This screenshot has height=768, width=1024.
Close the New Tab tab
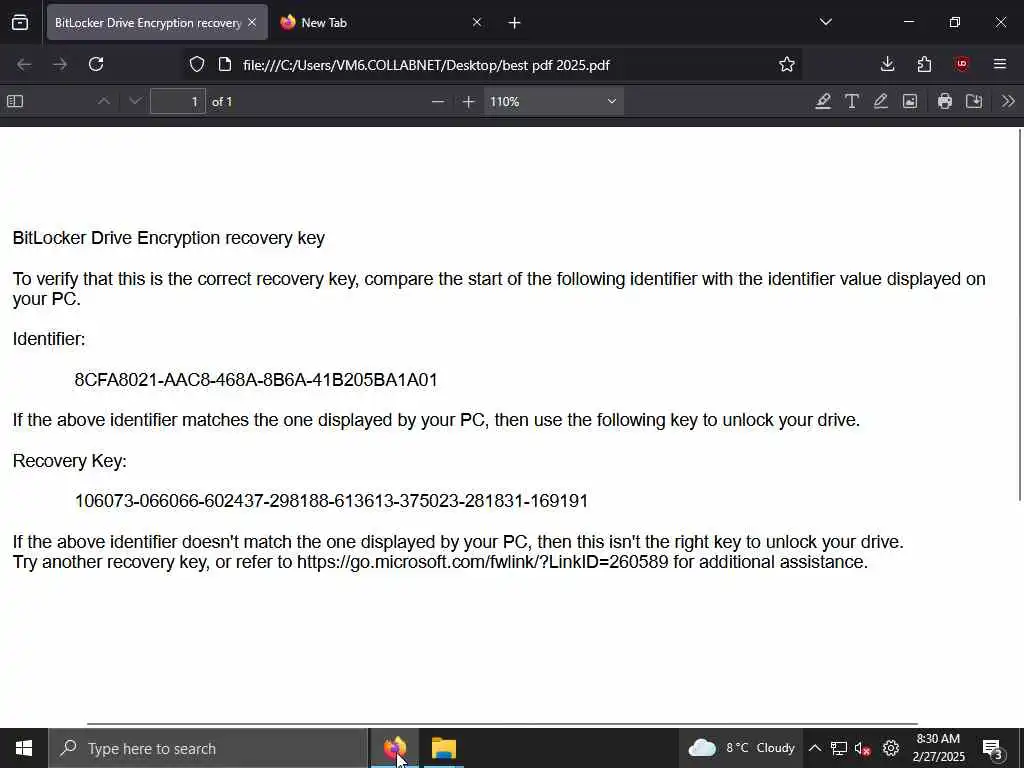coord(477,23)
